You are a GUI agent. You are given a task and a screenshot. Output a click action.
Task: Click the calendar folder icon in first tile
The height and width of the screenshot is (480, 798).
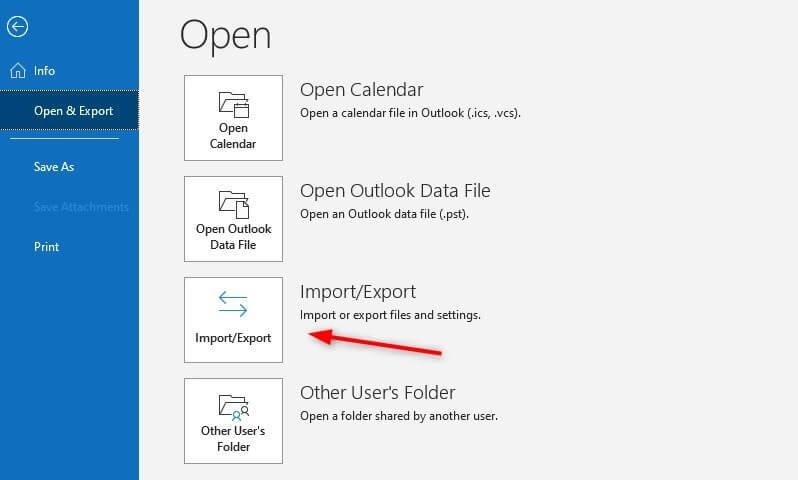click(234, 104)
